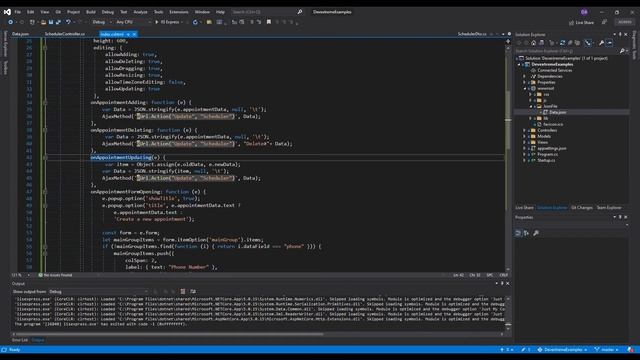
Task: Close the active Index.cshtml tab
Action: (x=134, y=34)
